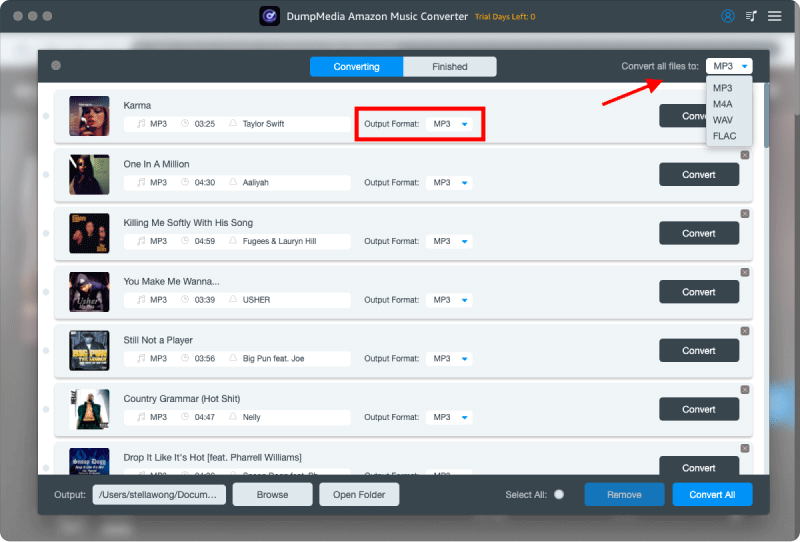The width and height of the screenshot is (800, 542).
Task: Open Killing Me Softly Output Format dropdown
Action: (x=449, y=241)
